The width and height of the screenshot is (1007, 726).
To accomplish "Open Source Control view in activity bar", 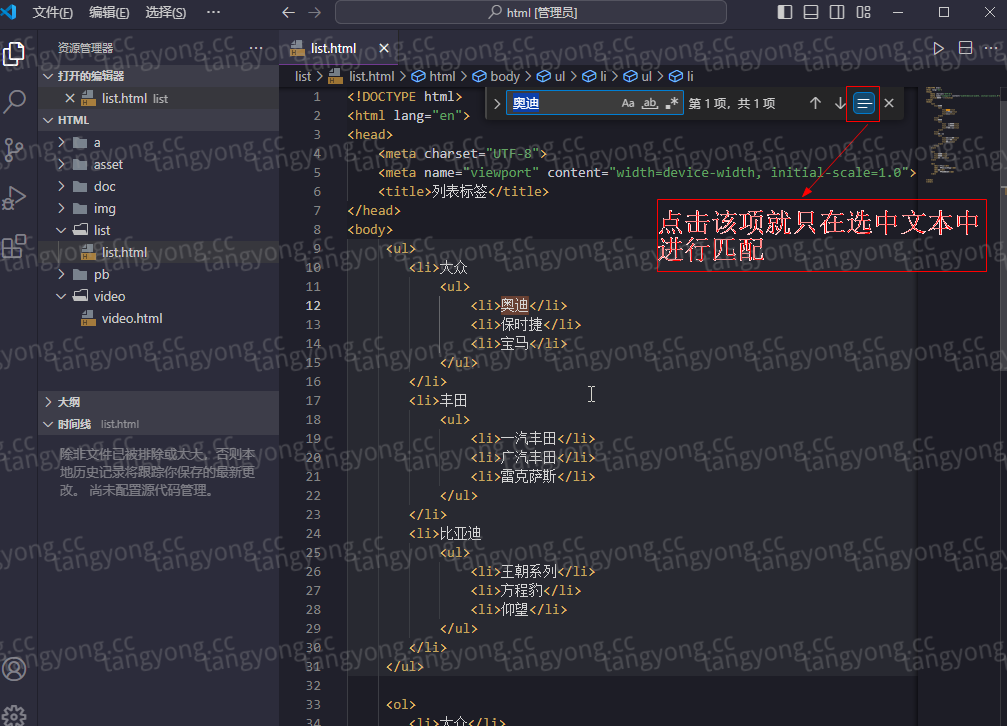I will point(14,149).
